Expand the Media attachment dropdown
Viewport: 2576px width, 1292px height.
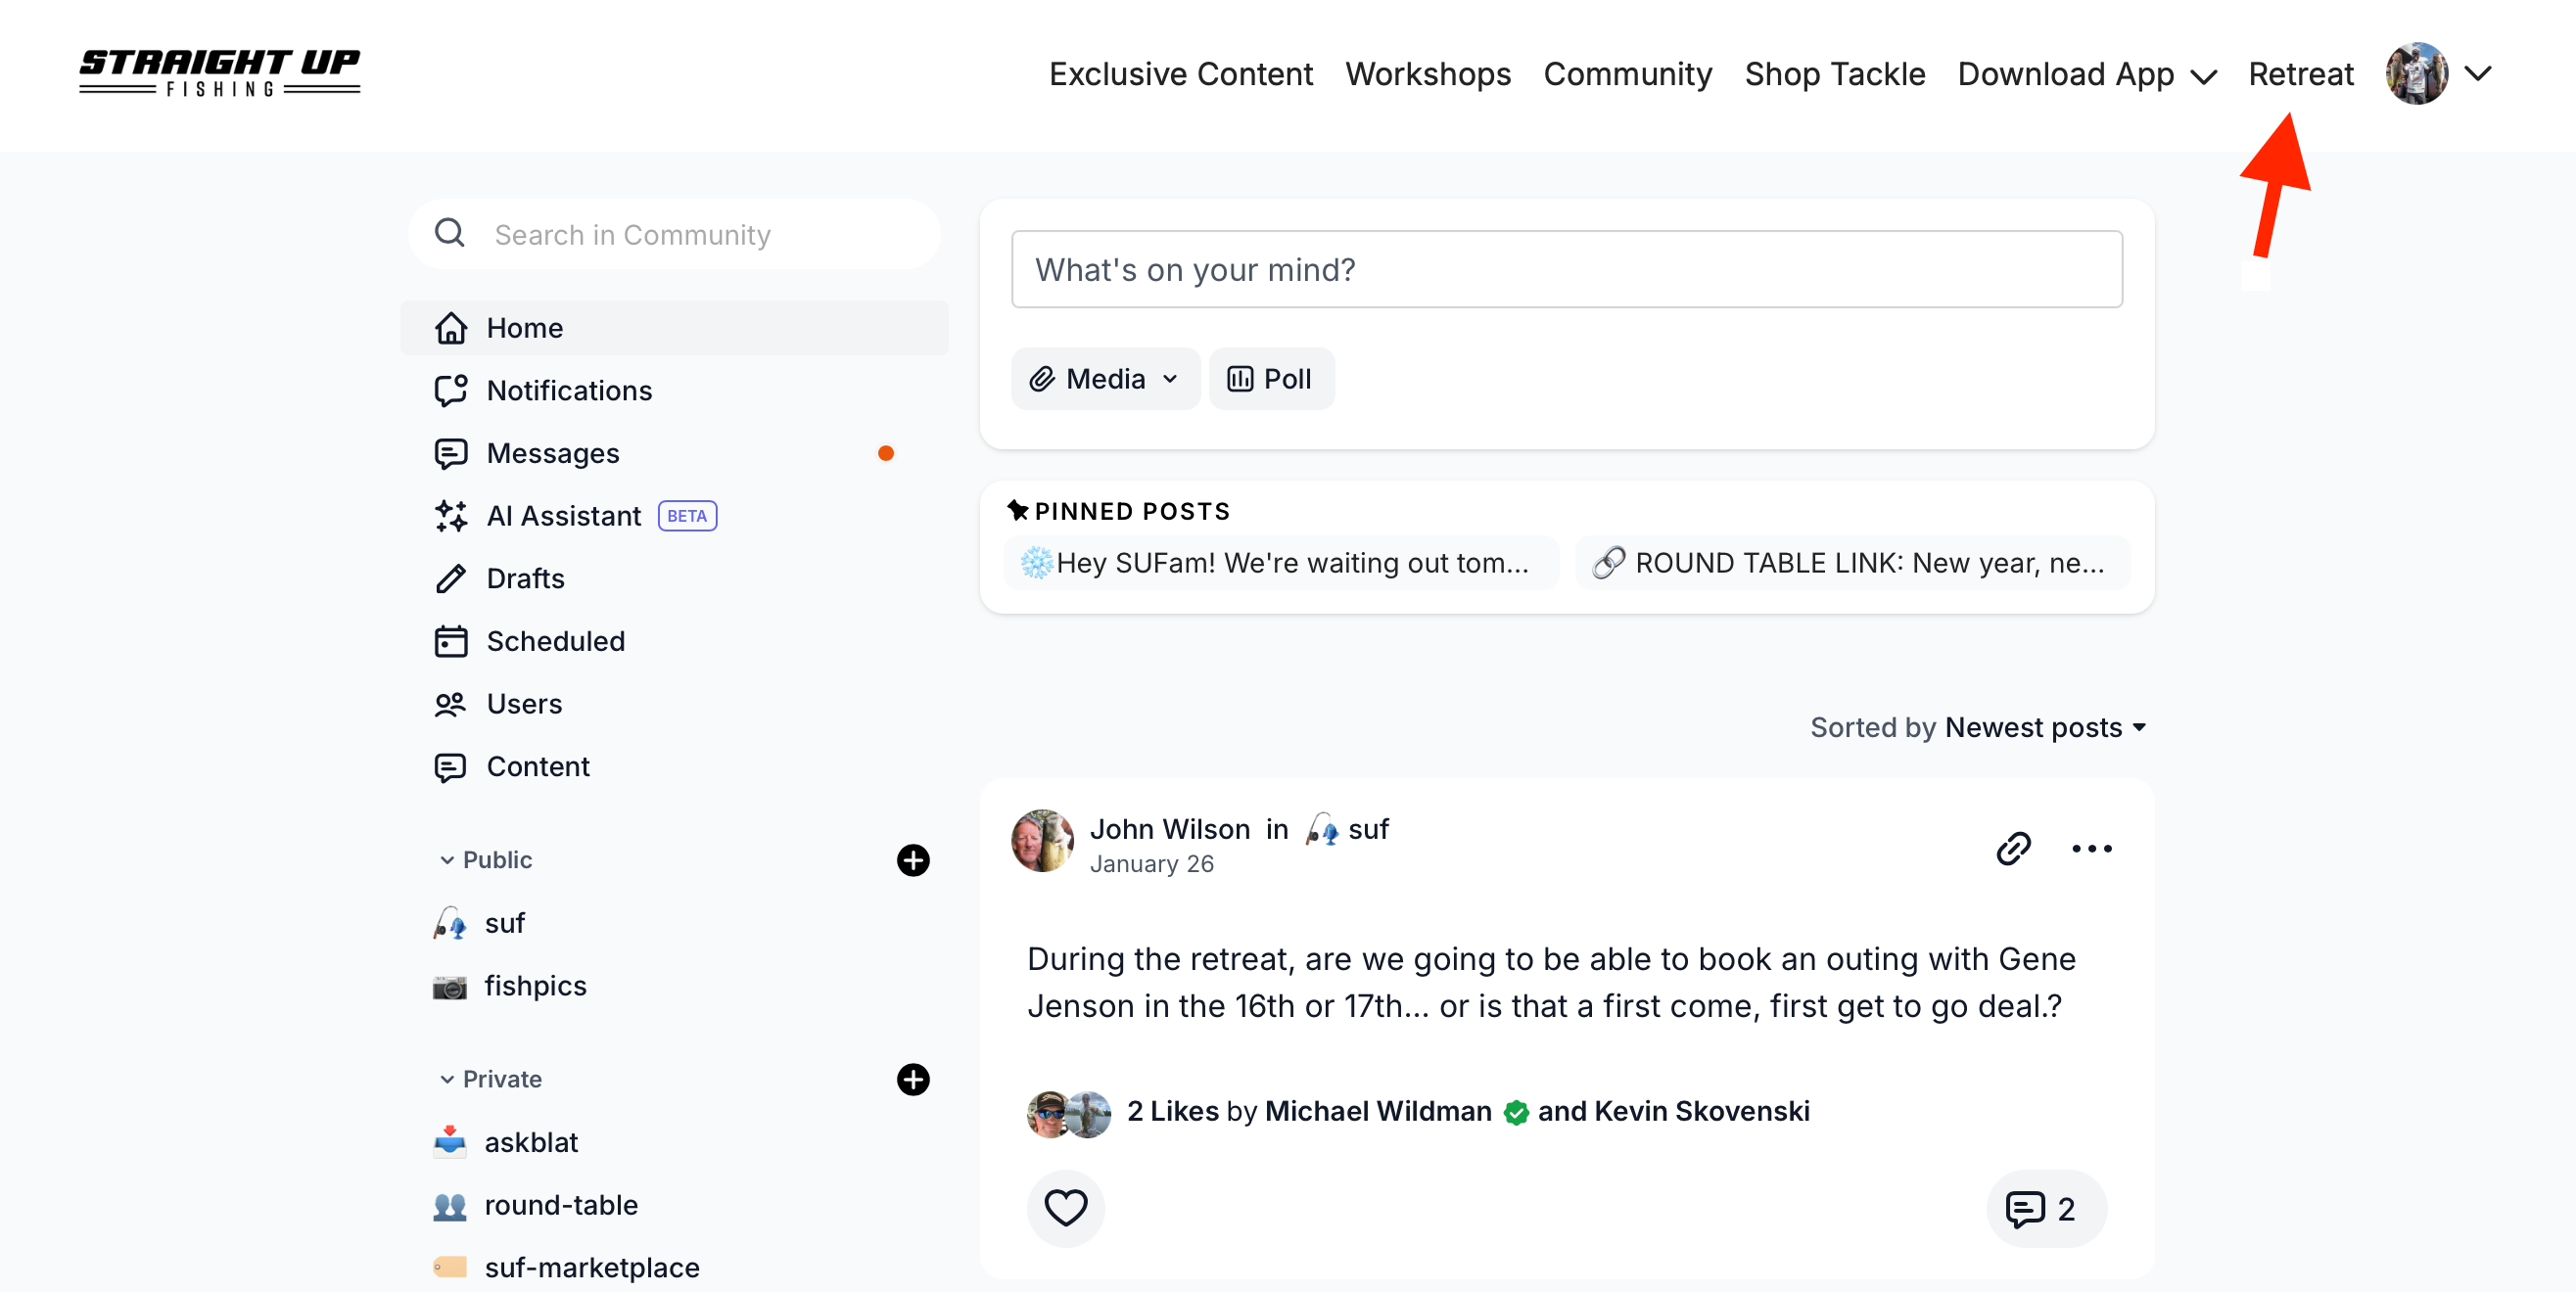click(1105, 379)
